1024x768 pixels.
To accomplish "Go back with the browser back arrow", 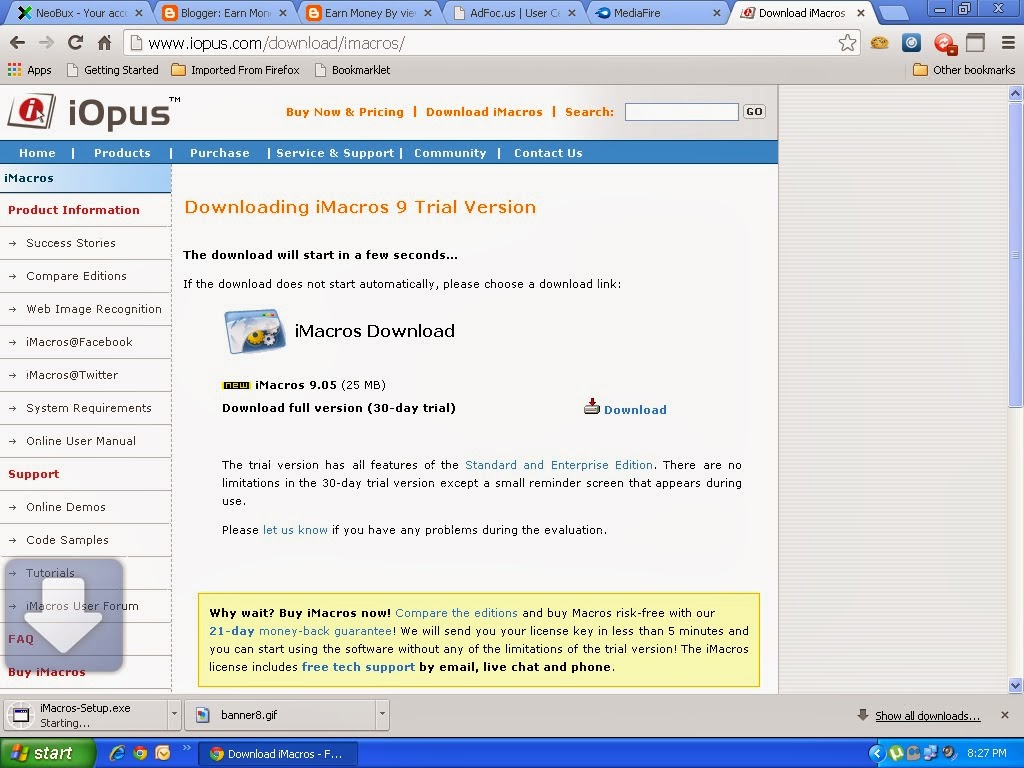I will pos(18,43).
